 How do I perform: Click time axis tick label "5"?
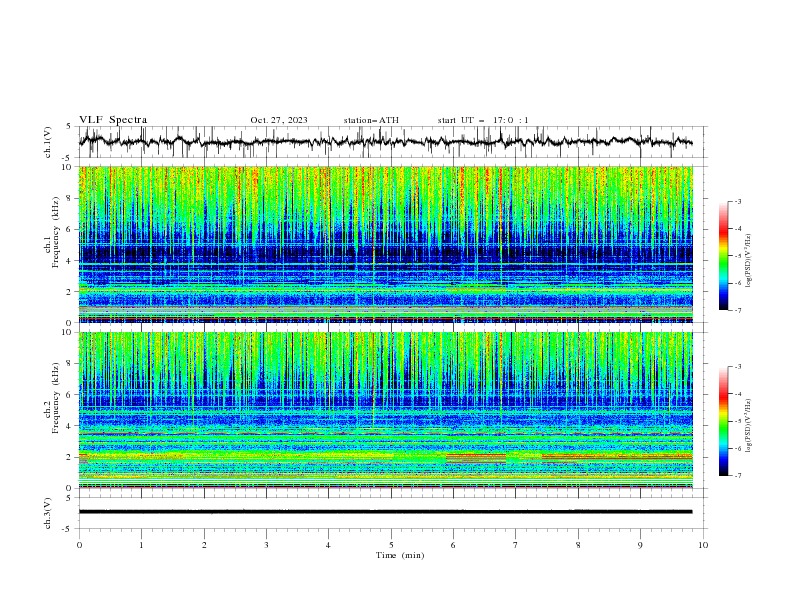pyautogui.click(x=391, y=545)
